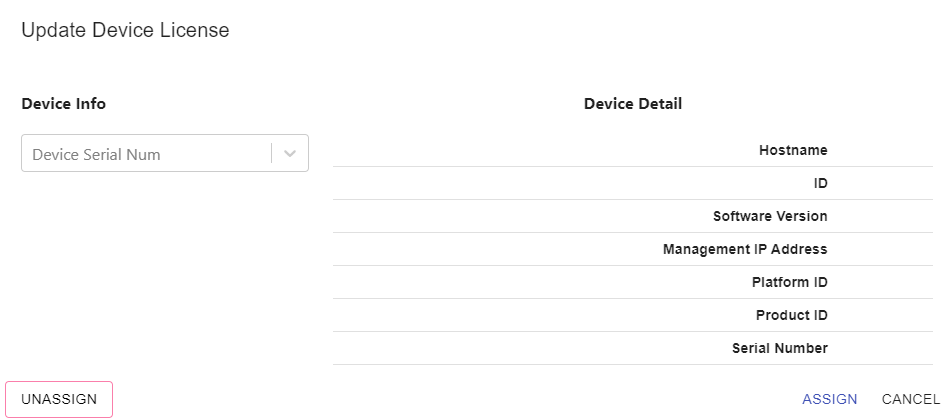
Task: Click the blank value beside Serial Number
Action: (880, 348)
